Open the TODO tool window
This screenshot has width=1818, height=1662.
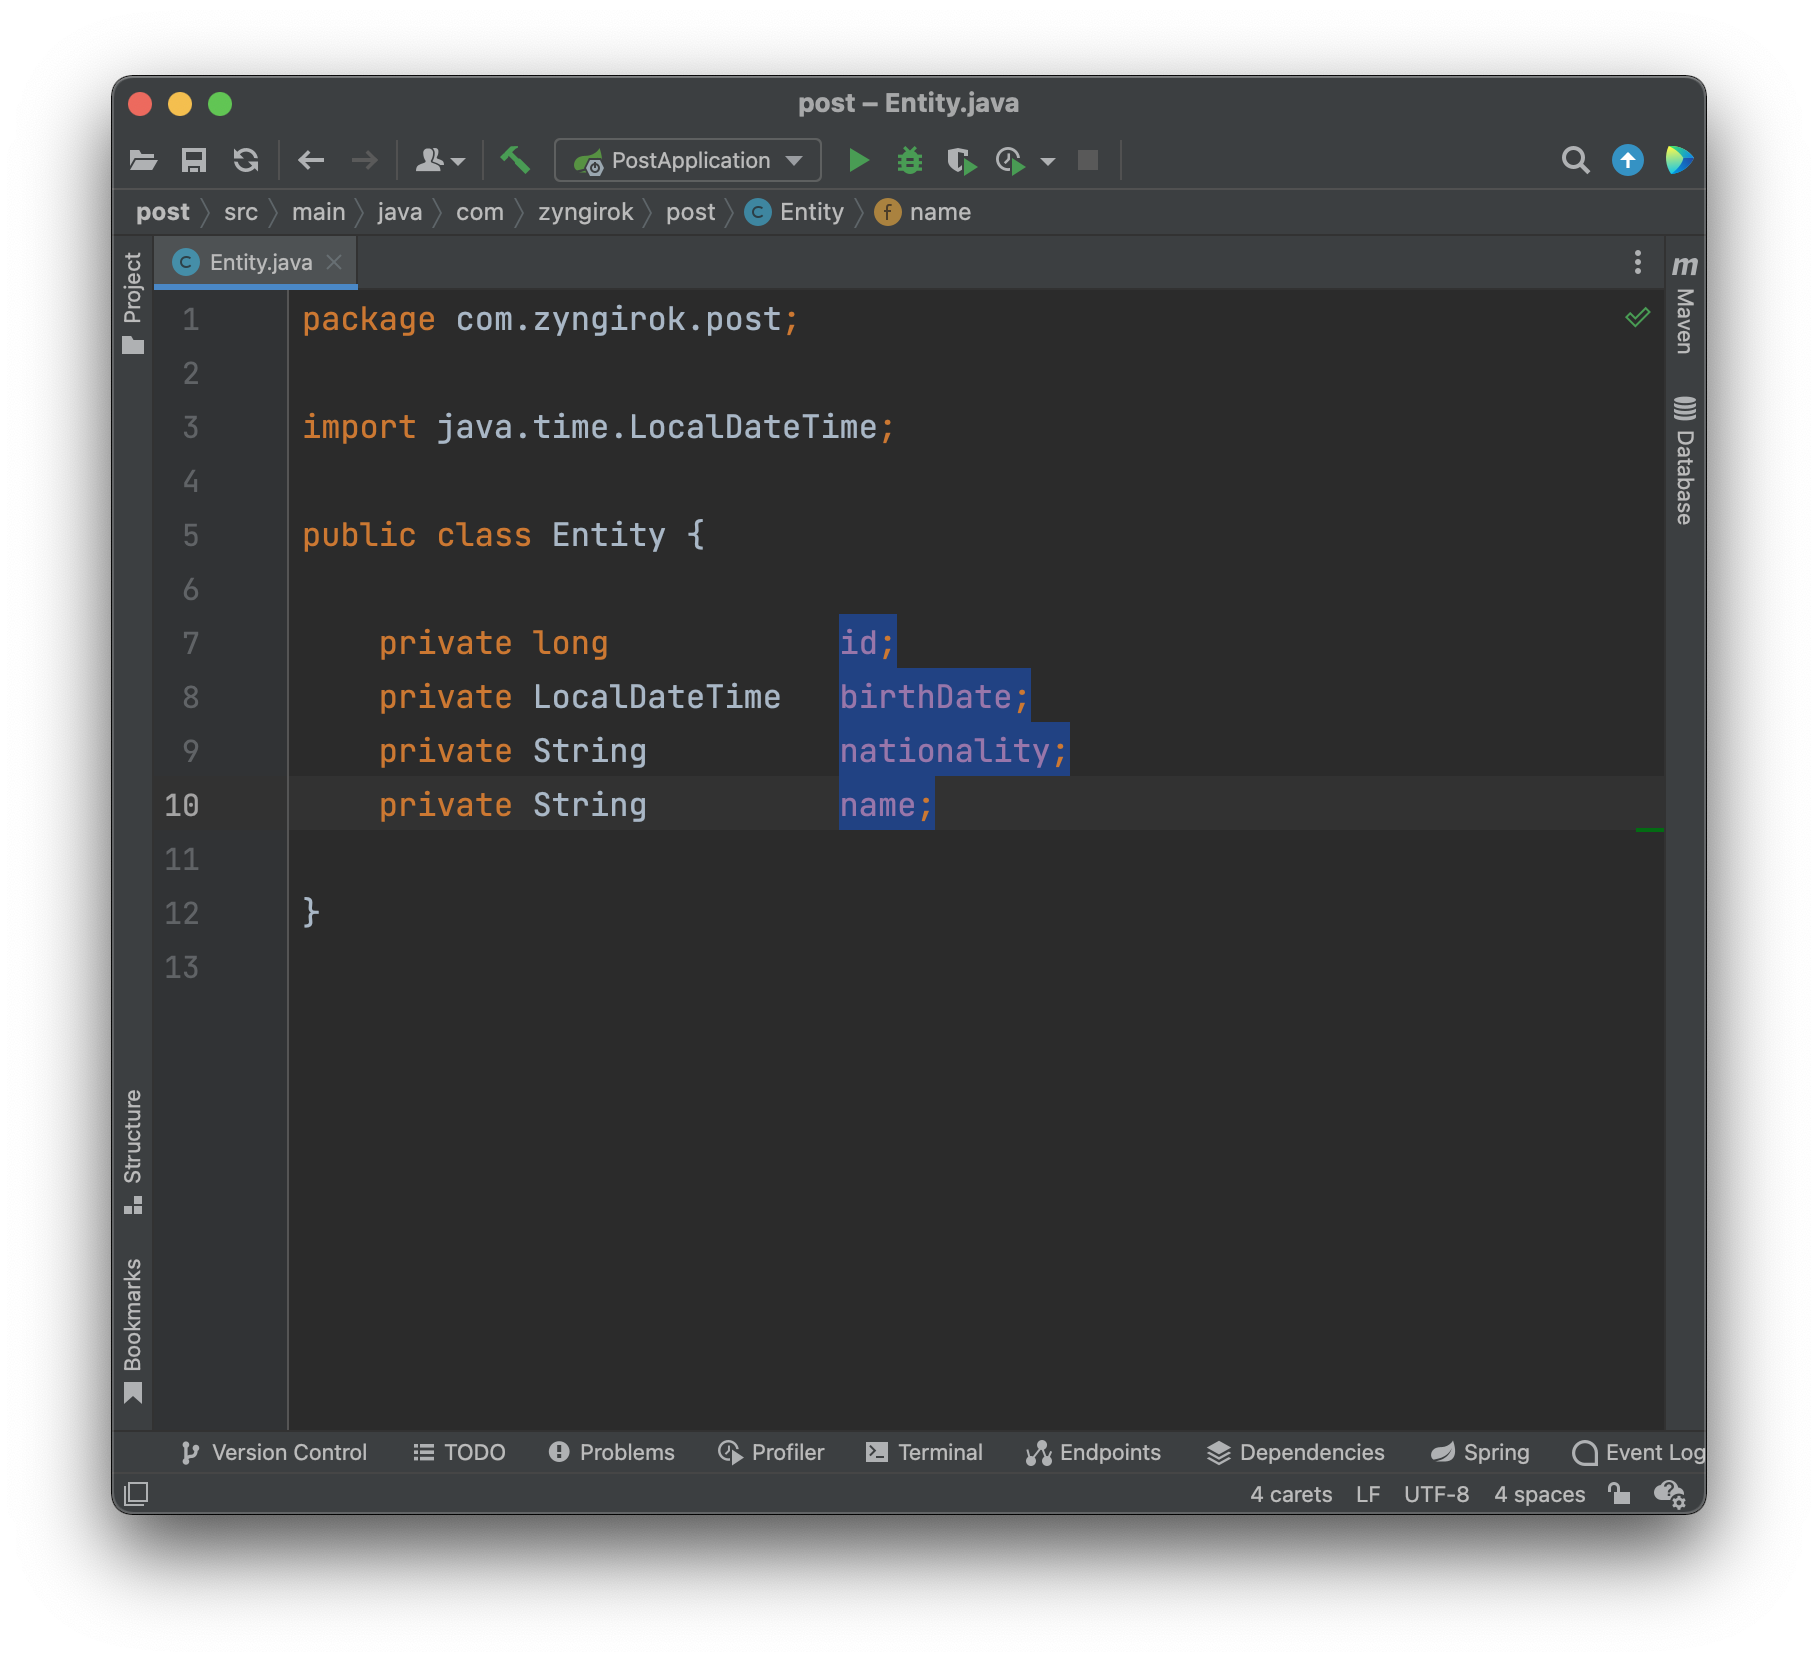460,1452
